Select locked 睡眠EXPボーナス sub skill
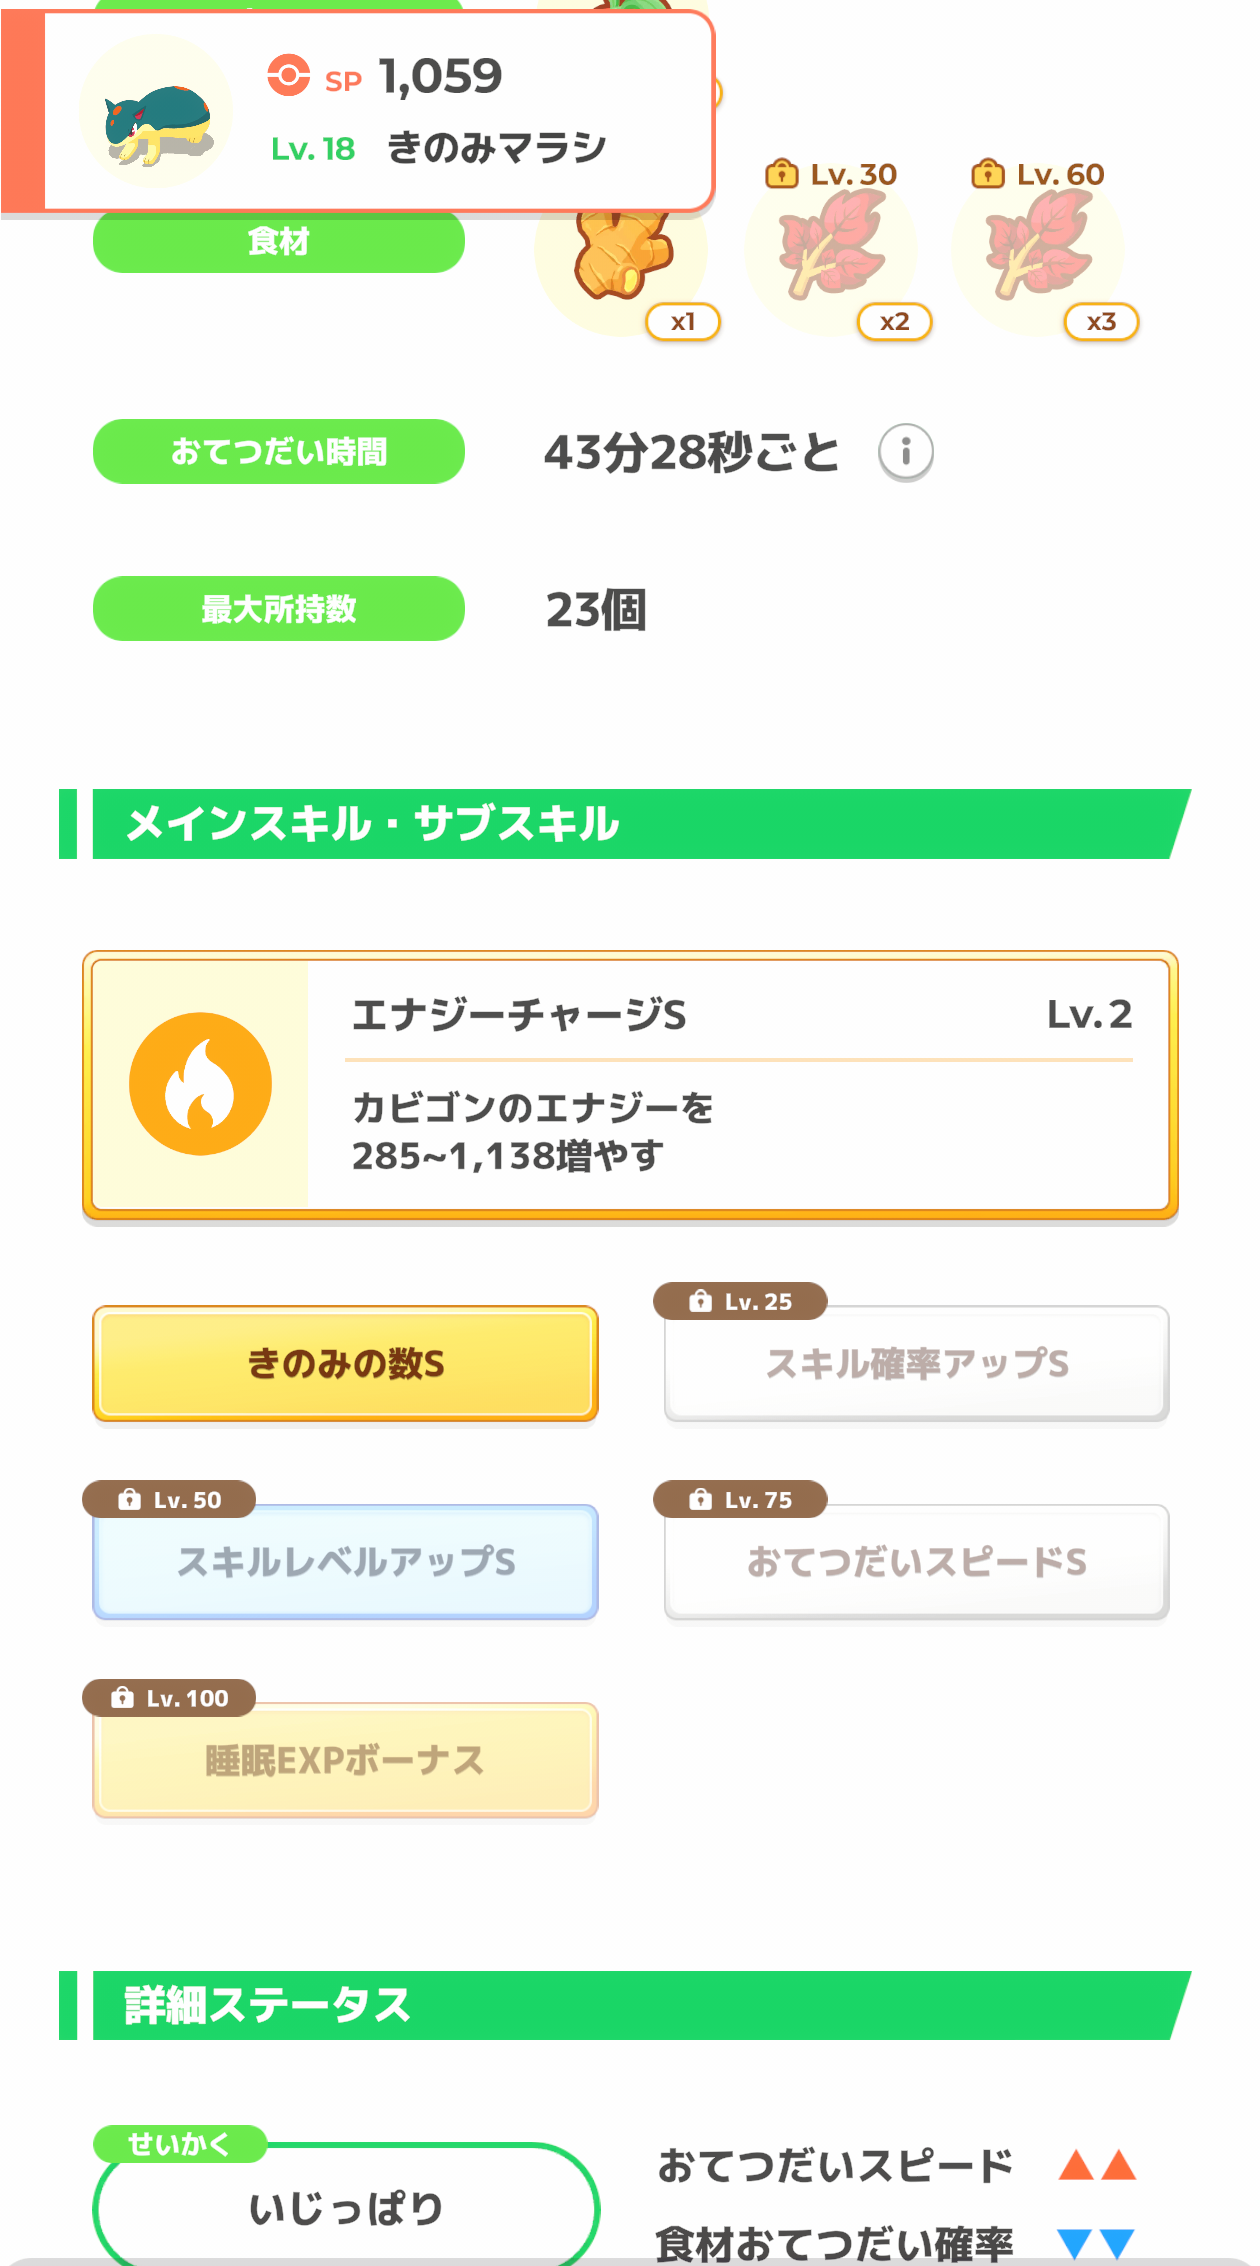1260x2266 pixels. click(x=345, y=1760)
